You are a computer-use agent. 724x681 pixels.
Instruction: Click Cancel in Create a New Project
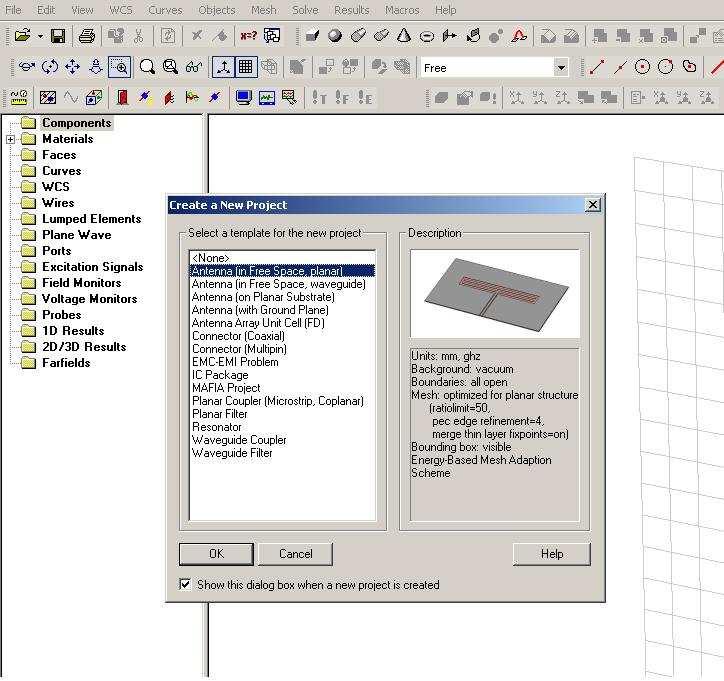296,554
